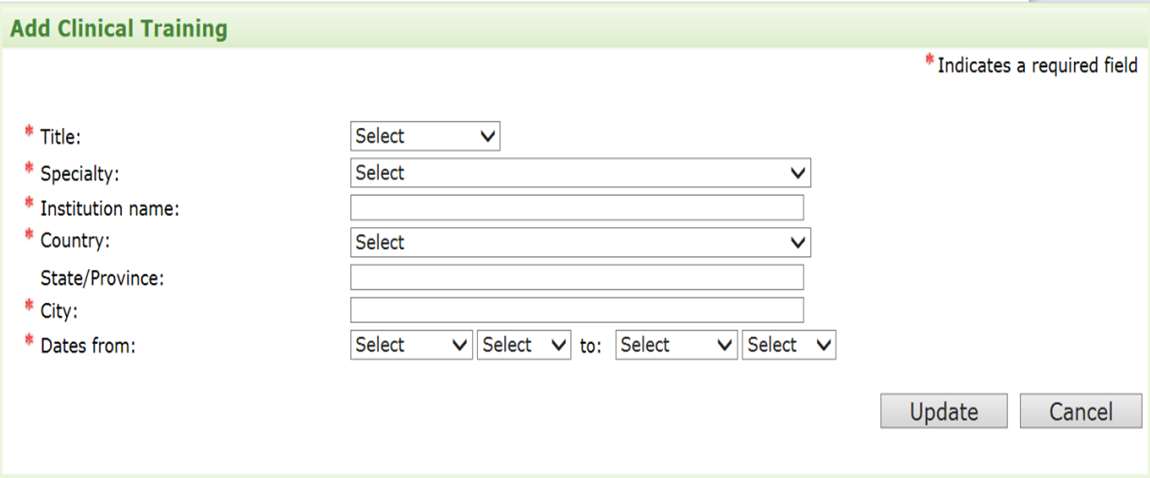Image resolution: width=1150 pixels, height=478 pixels.
Task: Open the last end-date dropdown
Action: [x=789, y=346]
